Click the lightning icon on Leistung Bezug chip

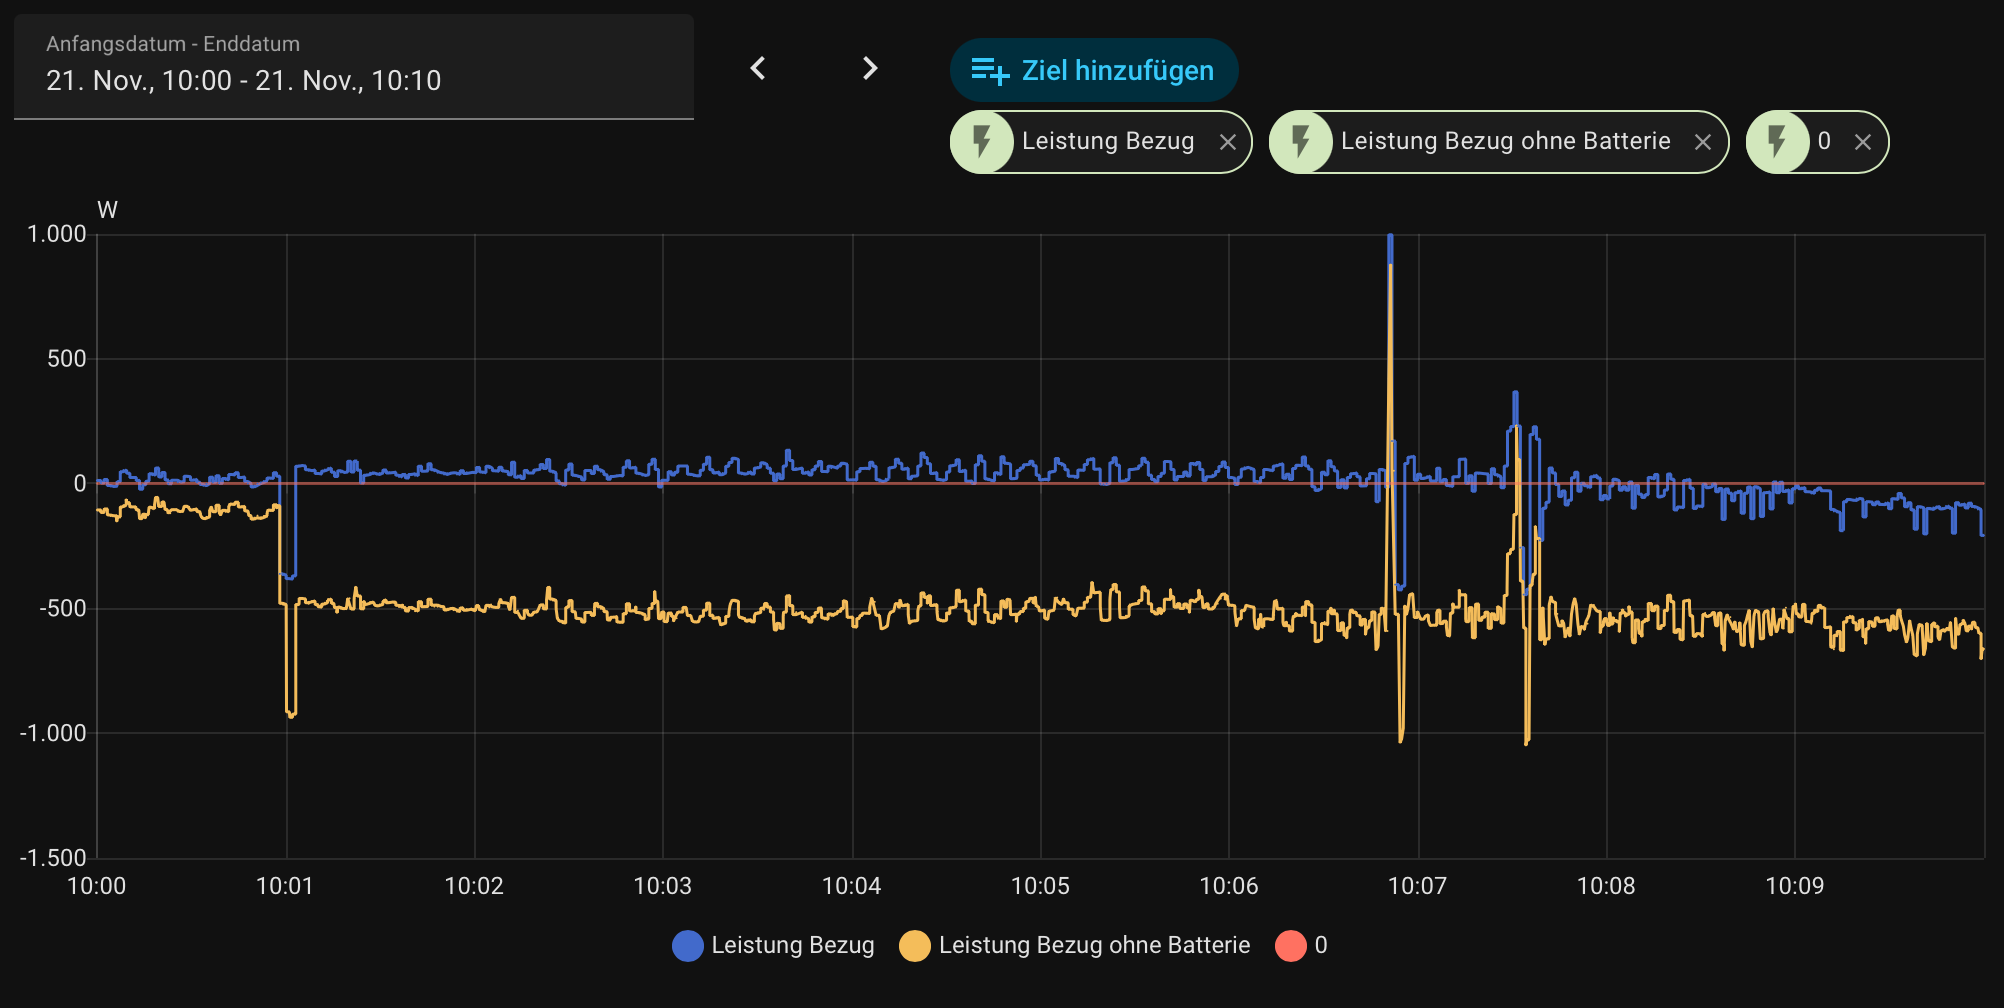pos(981,142)
